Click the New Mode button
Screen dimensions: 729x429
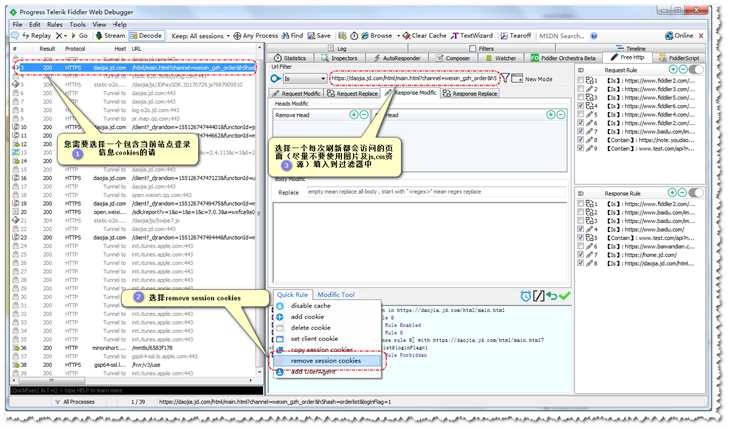pos(532,79)
